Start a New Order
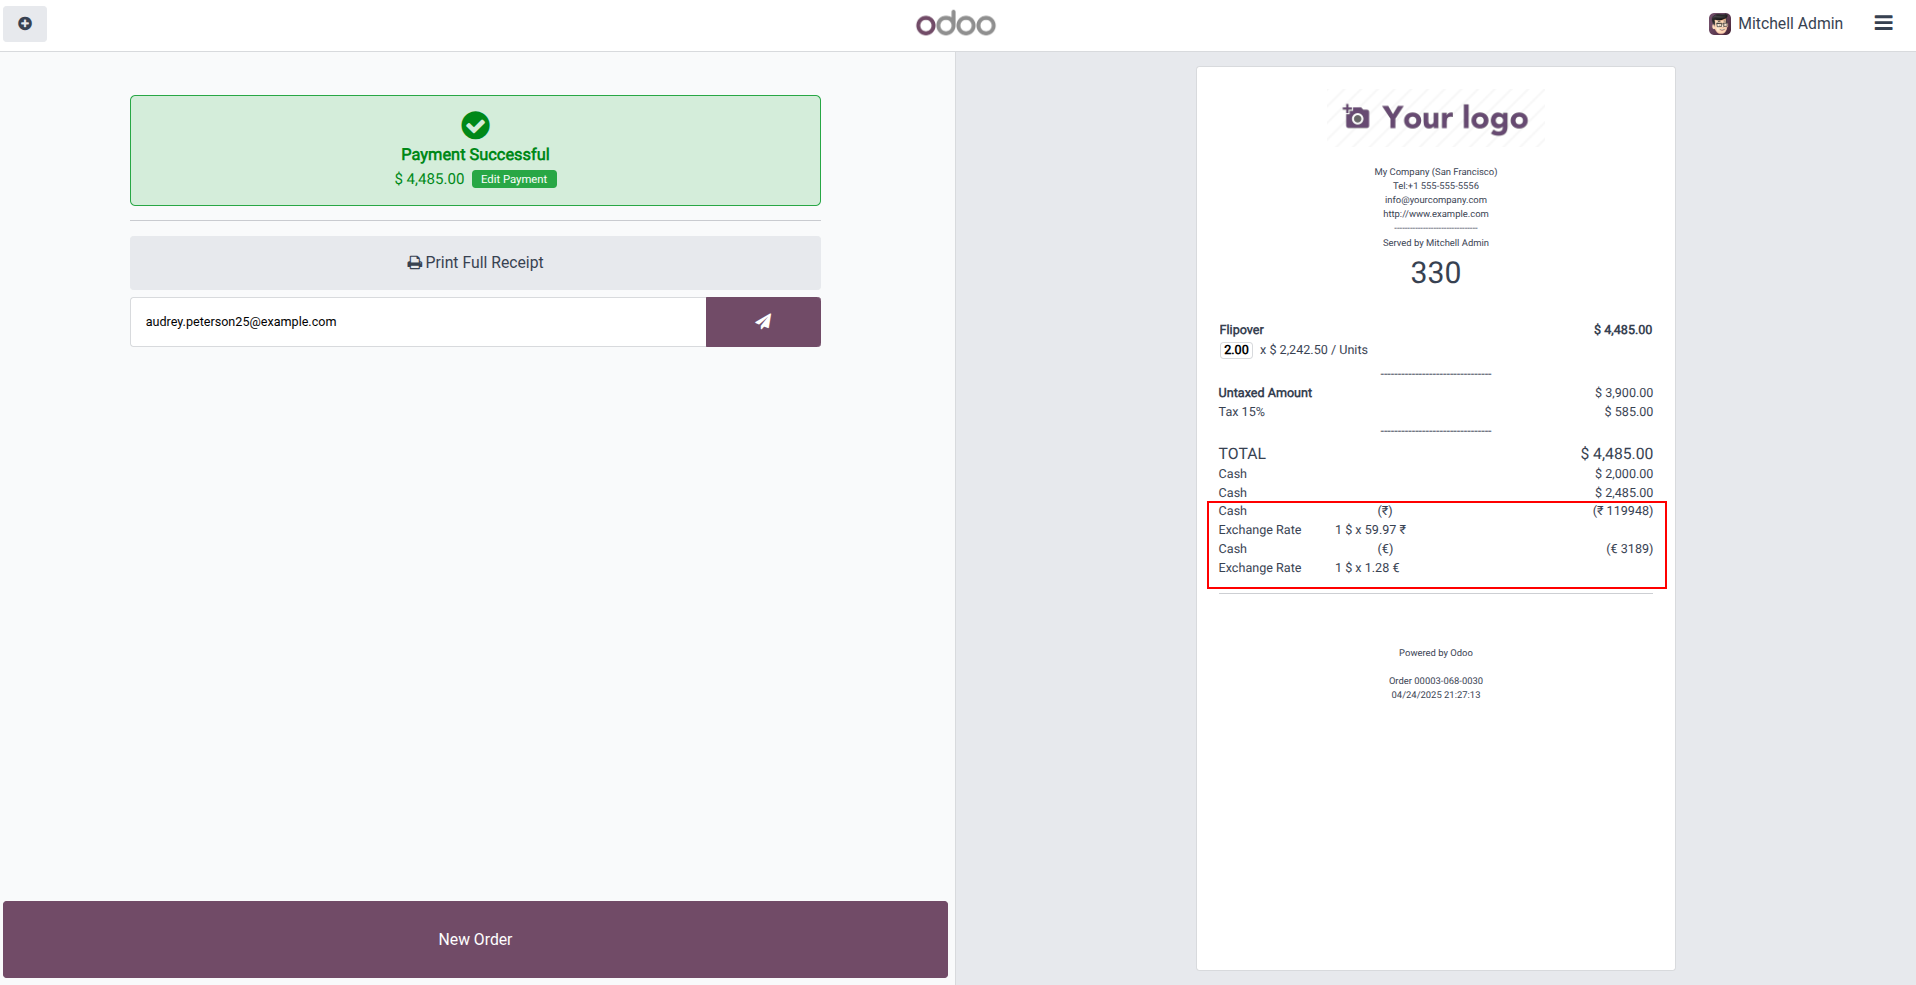The height and width of the screenshot is (985, 1916). click(475, 939)
